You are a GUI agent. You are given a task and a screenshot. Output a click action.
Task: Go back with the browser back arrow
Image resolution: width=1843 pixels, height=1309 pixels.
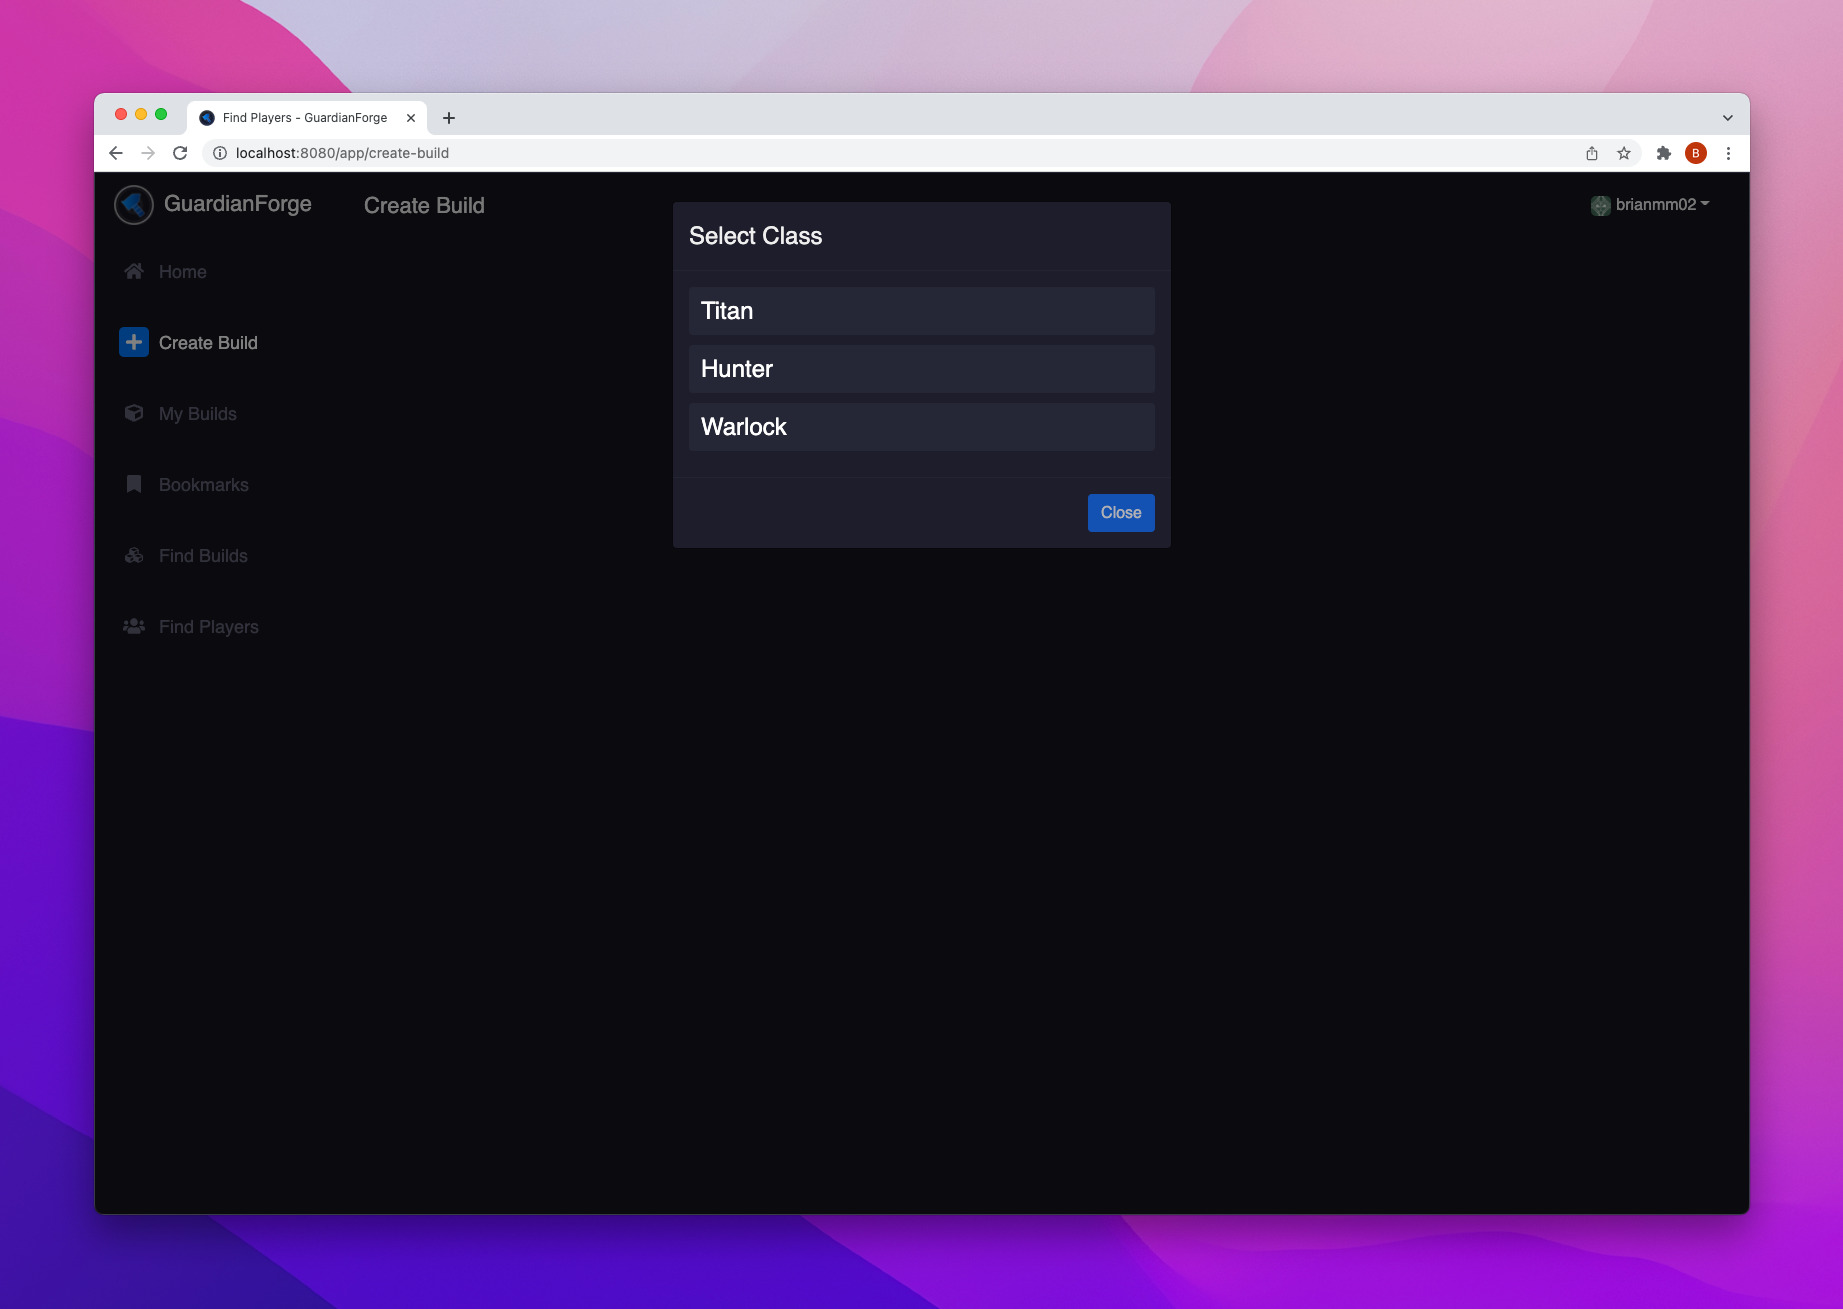(x=116, y=153)
